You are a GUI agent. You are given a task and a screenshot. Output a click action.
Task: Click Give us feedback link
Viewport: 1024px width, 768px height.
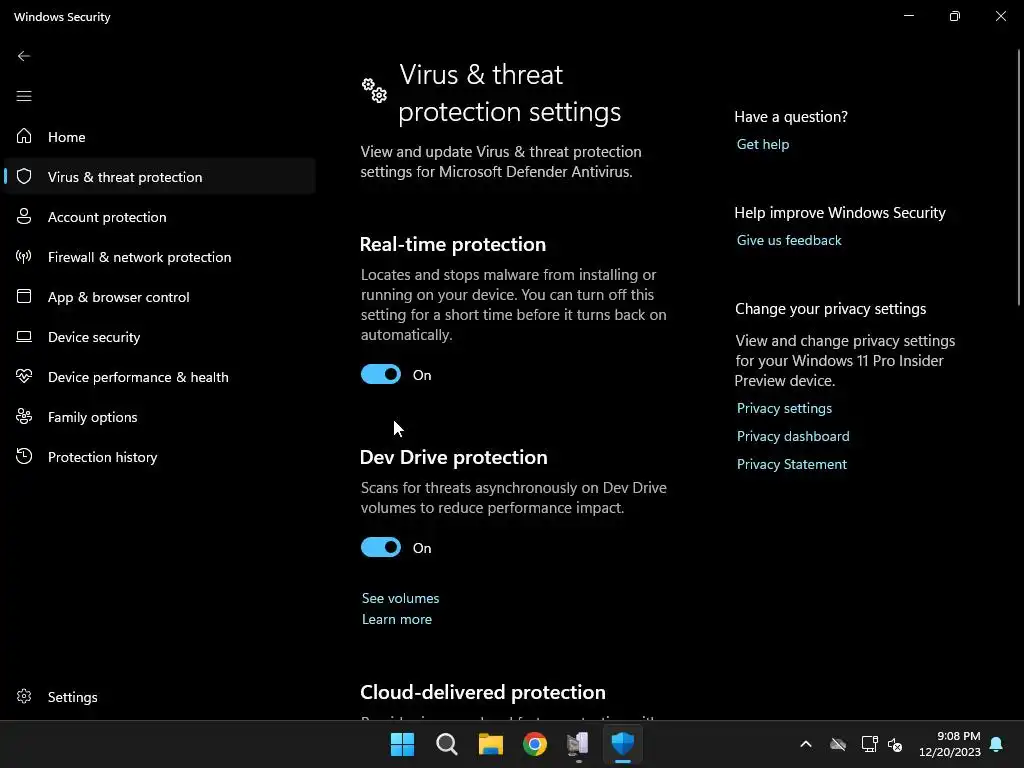789,240
